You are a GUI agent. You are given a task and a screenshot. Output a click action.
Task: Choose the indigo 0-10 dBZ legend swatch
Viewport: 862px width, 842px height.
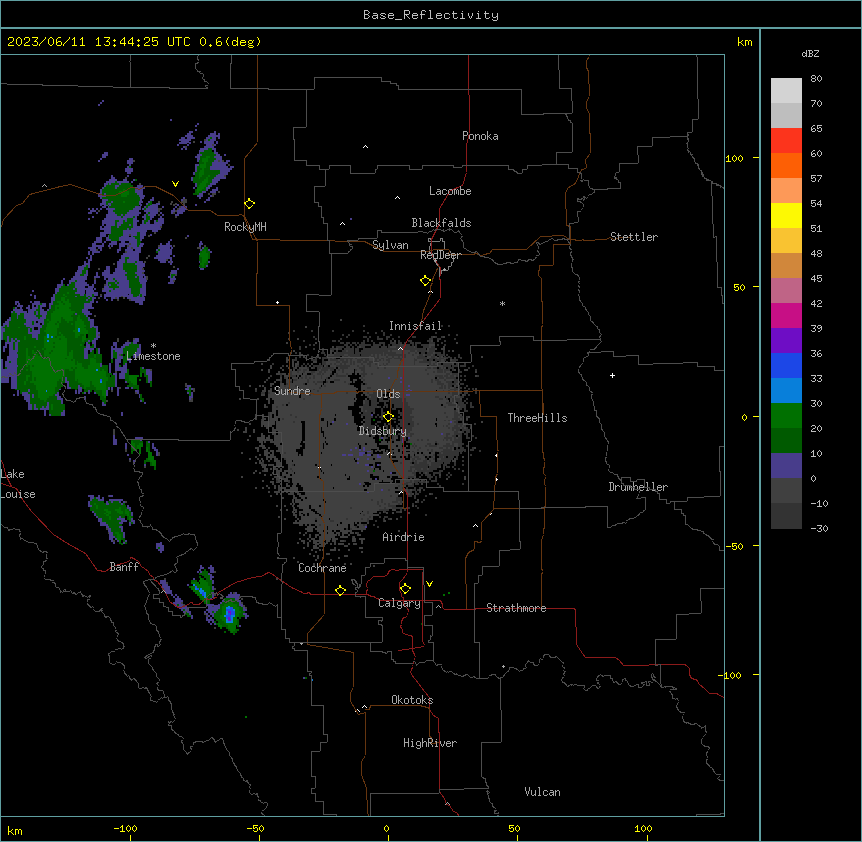tap(786, 466)
